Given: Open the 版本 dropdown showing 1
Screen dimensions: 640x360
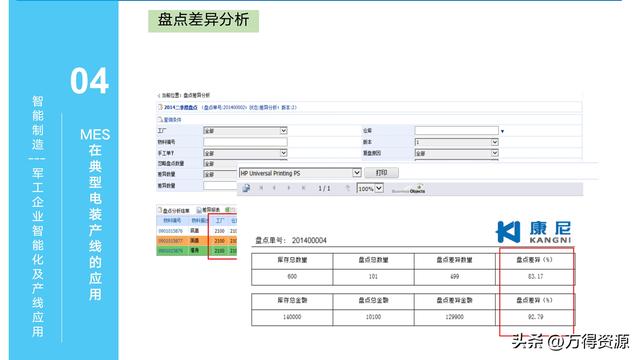Looking at the screenshot, I should click(456, 142).
